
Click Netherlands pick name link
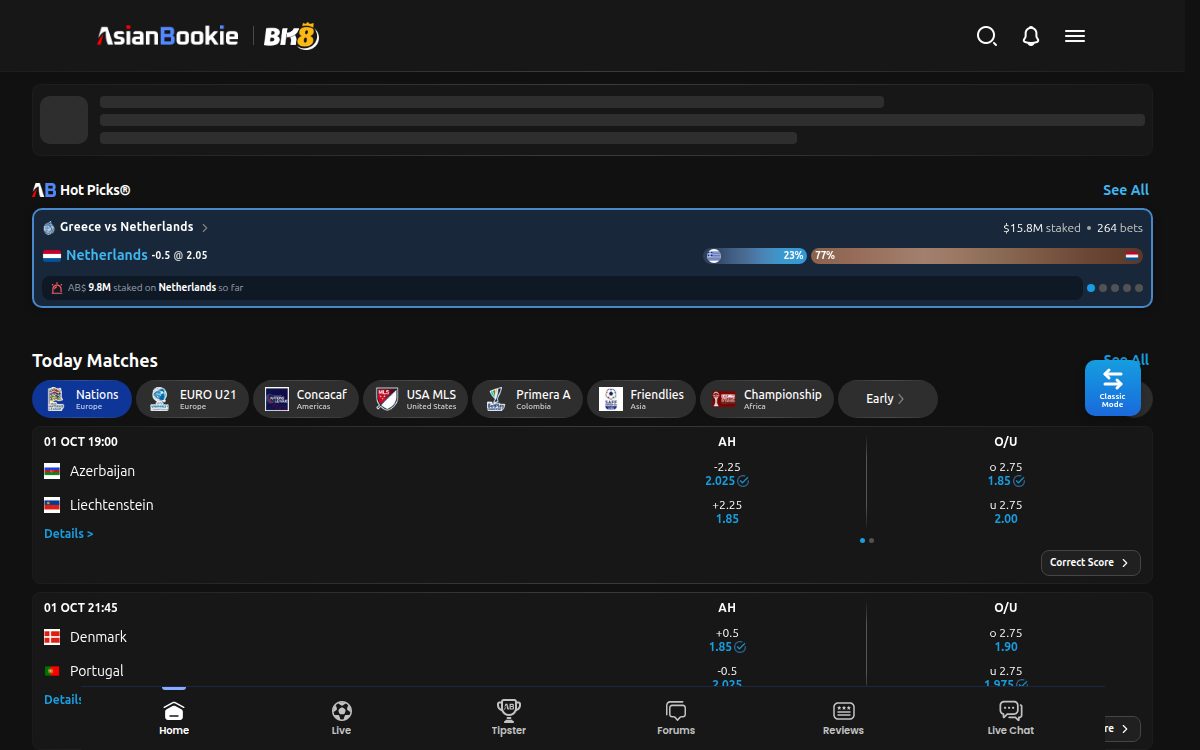point(107,255)
